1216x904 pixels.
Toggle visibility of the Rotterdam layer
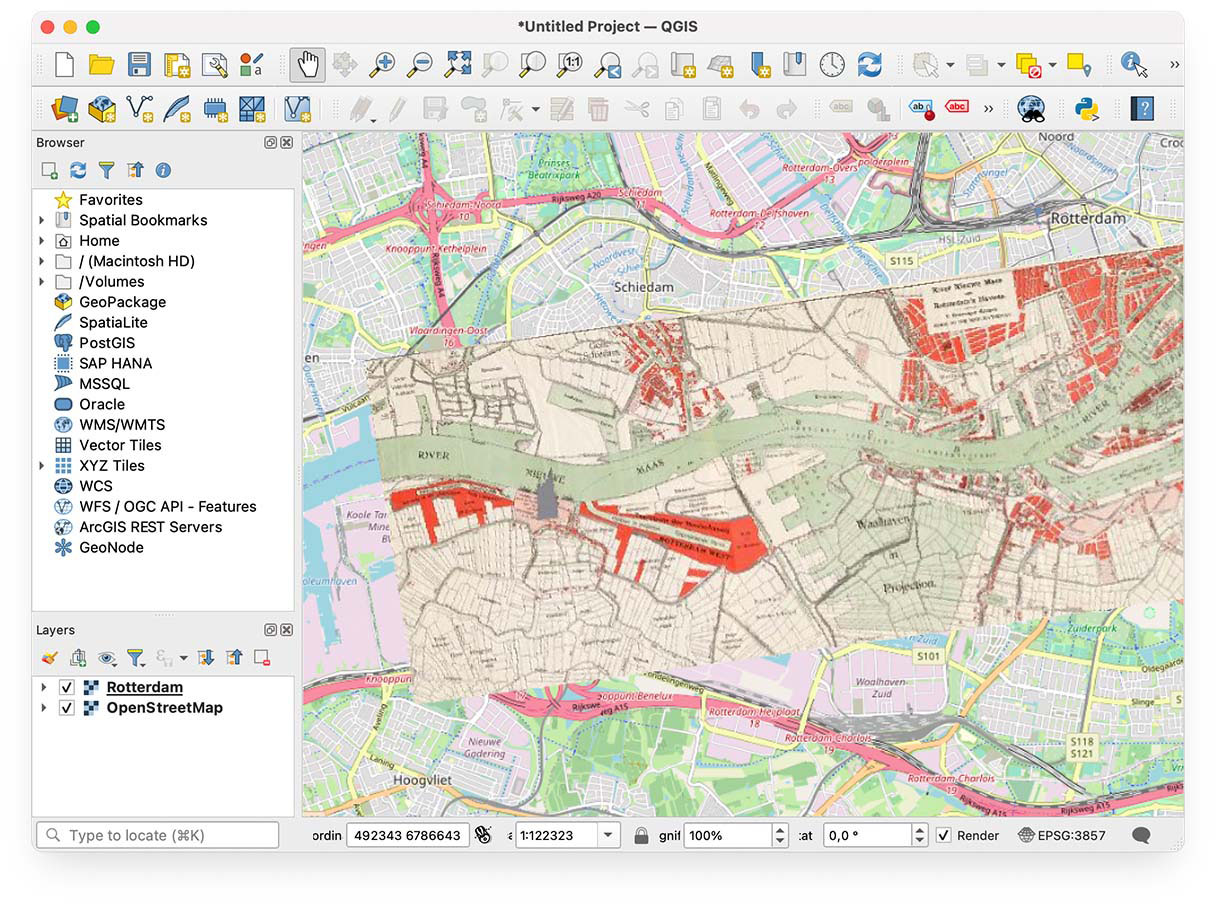(x=67, y=687)
